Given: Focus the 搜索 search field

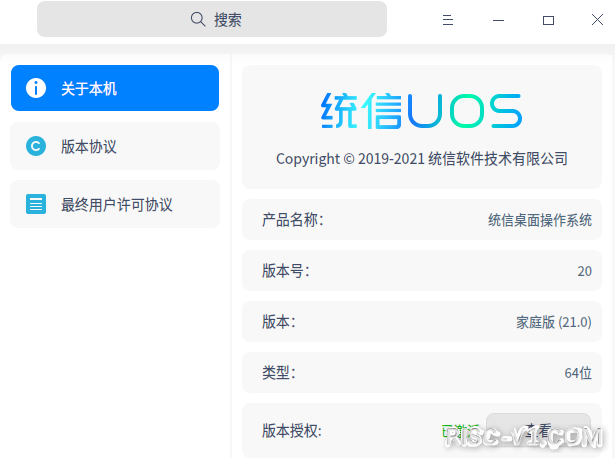Looking at the screenshot, I should 212,19.
